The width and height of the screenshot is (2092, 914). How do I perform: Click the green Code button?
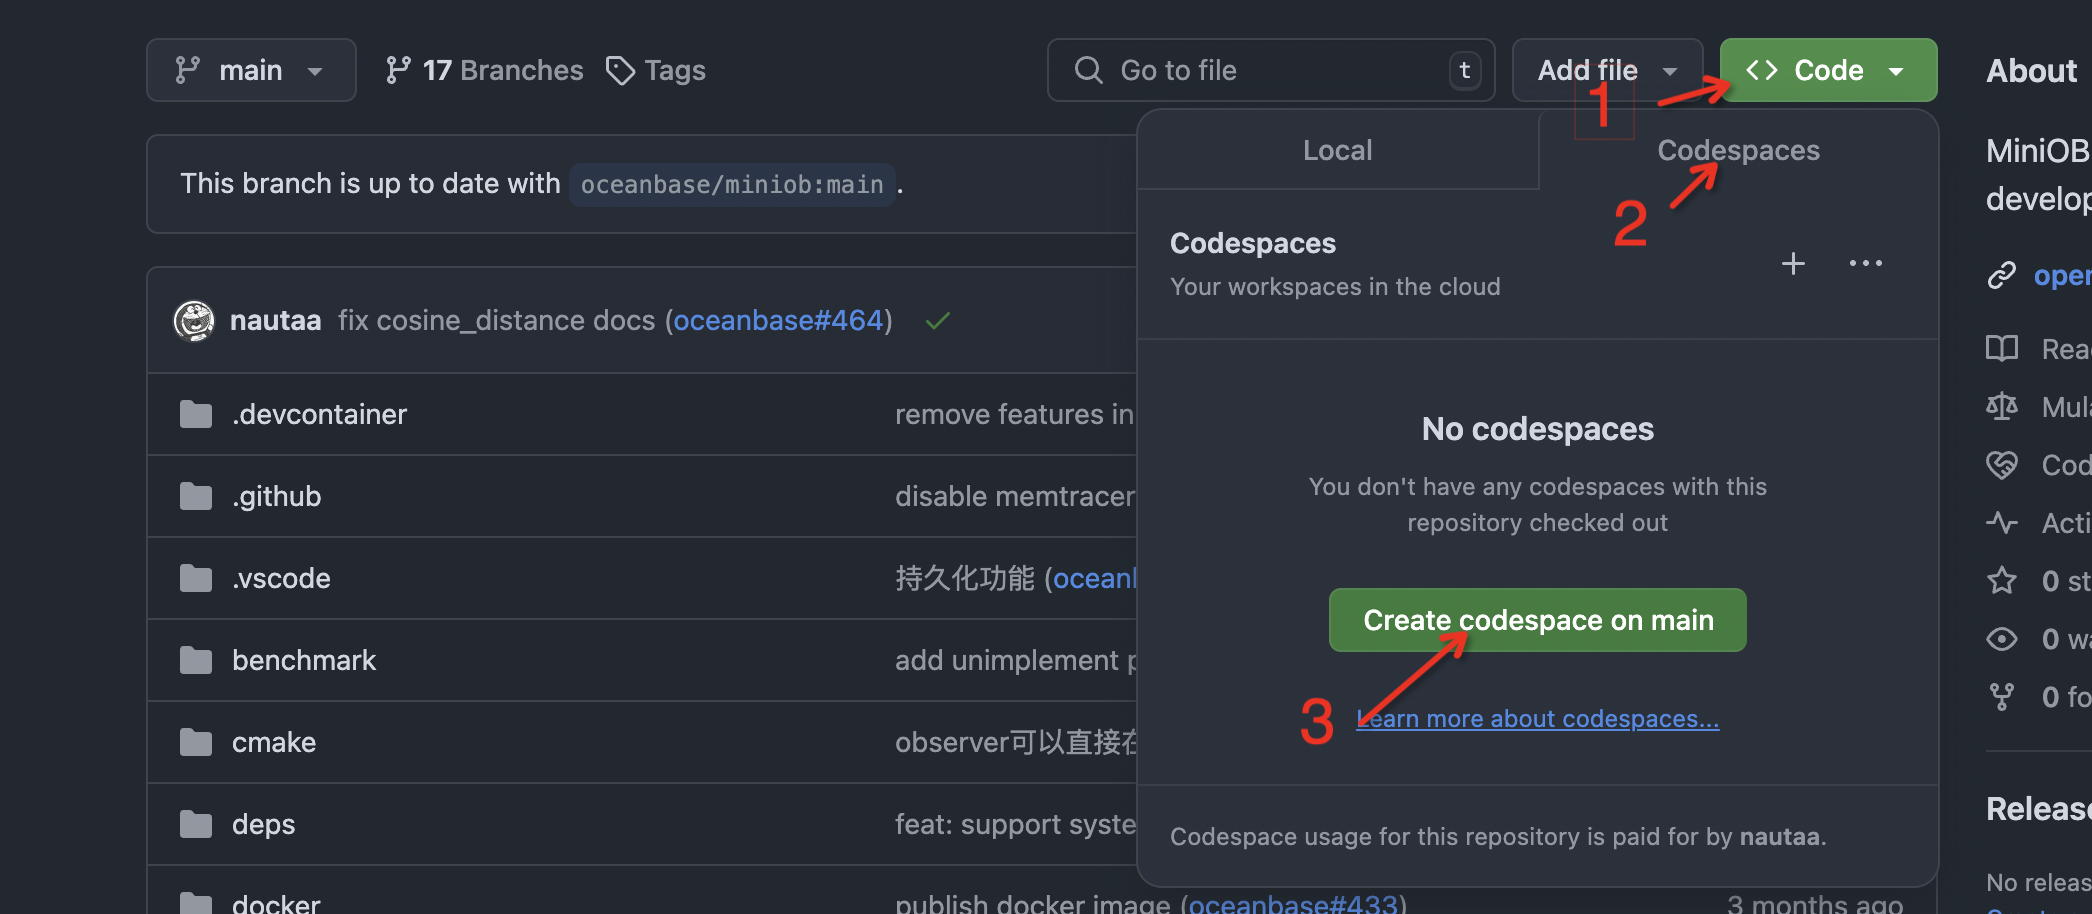(x=1828, y=70)
